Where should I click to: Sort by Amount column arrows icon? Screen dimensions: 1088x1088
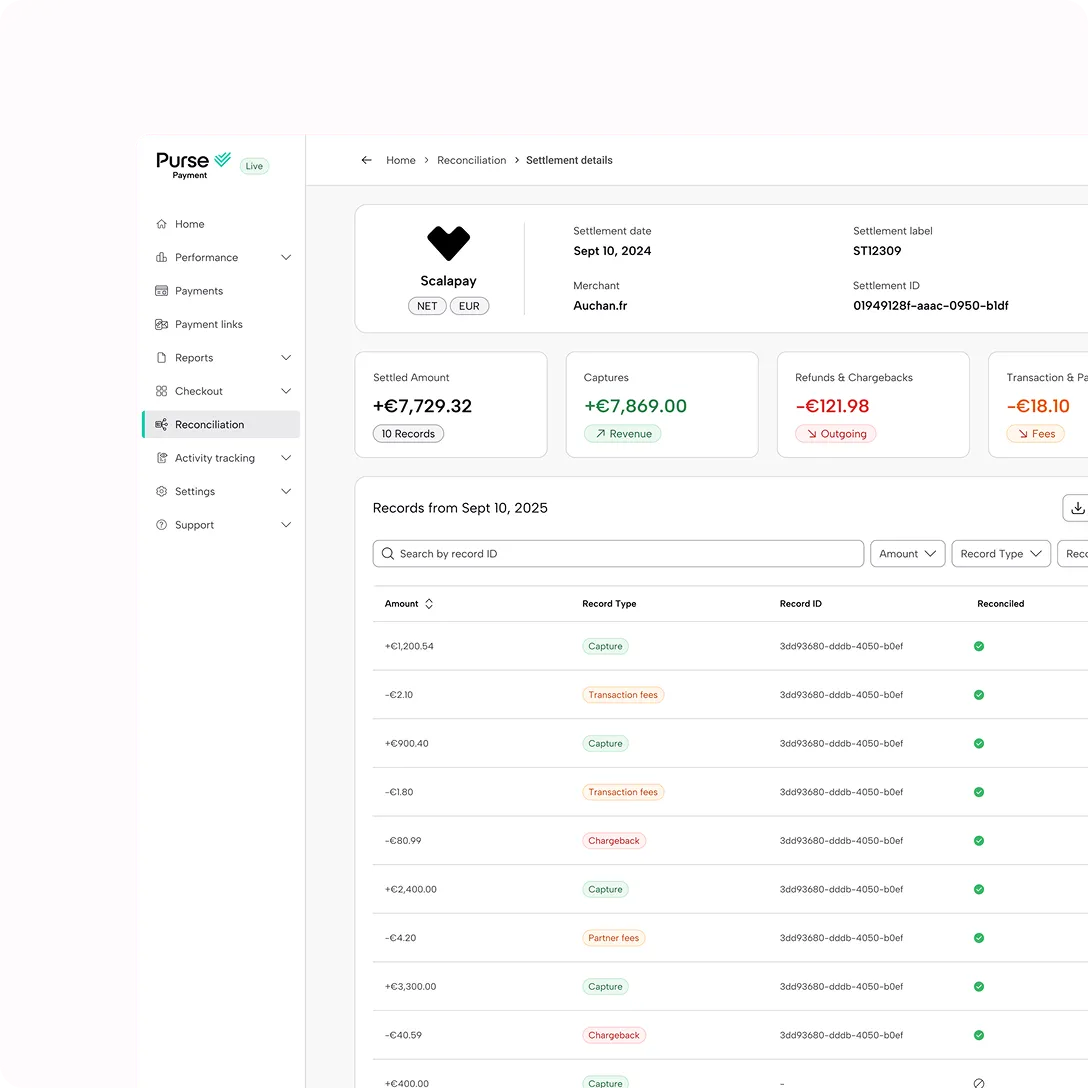click(x=429, y=604)
